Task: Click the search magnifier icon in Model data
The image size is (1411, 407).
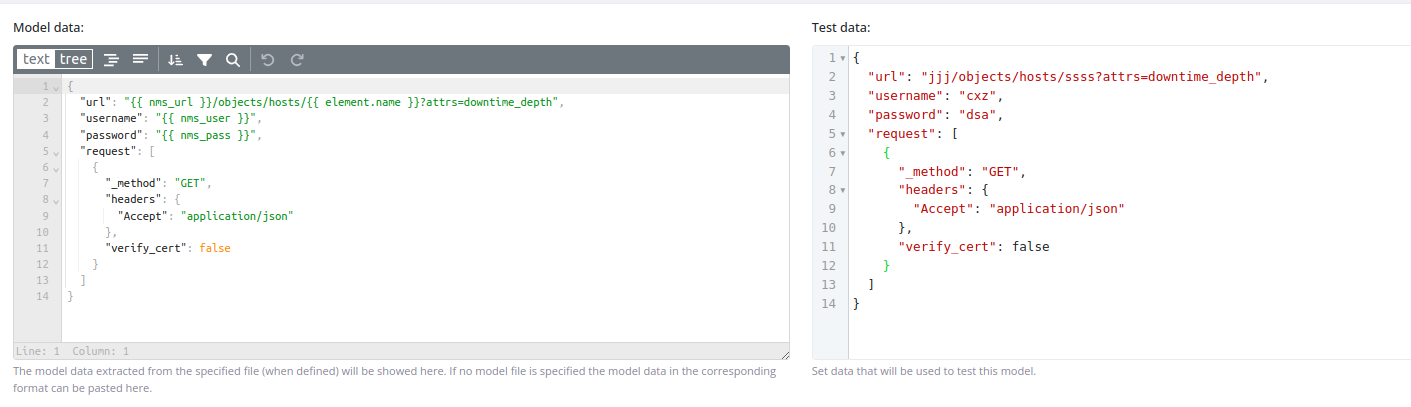Action: point(232,60)
